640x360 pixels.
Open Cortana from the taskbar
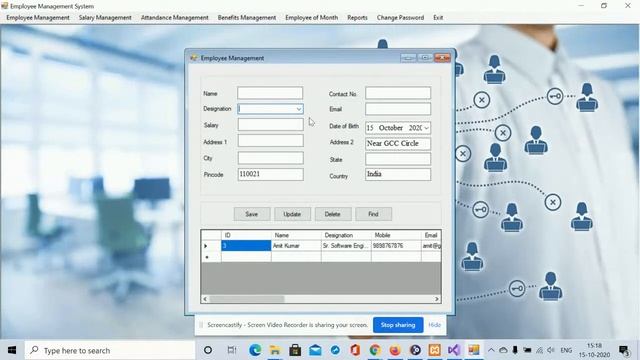208,350
